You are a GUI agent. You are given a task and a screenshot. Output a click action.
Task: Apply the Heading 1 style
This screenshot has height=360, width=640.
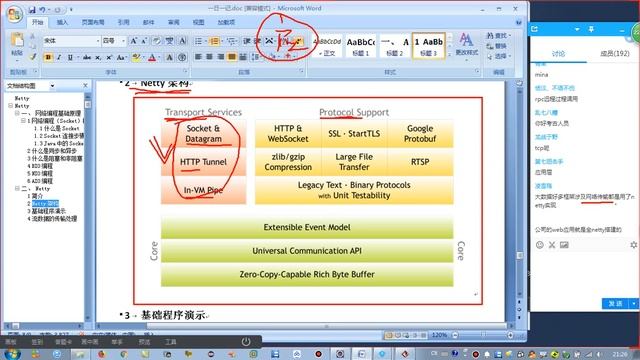(361, 46)
